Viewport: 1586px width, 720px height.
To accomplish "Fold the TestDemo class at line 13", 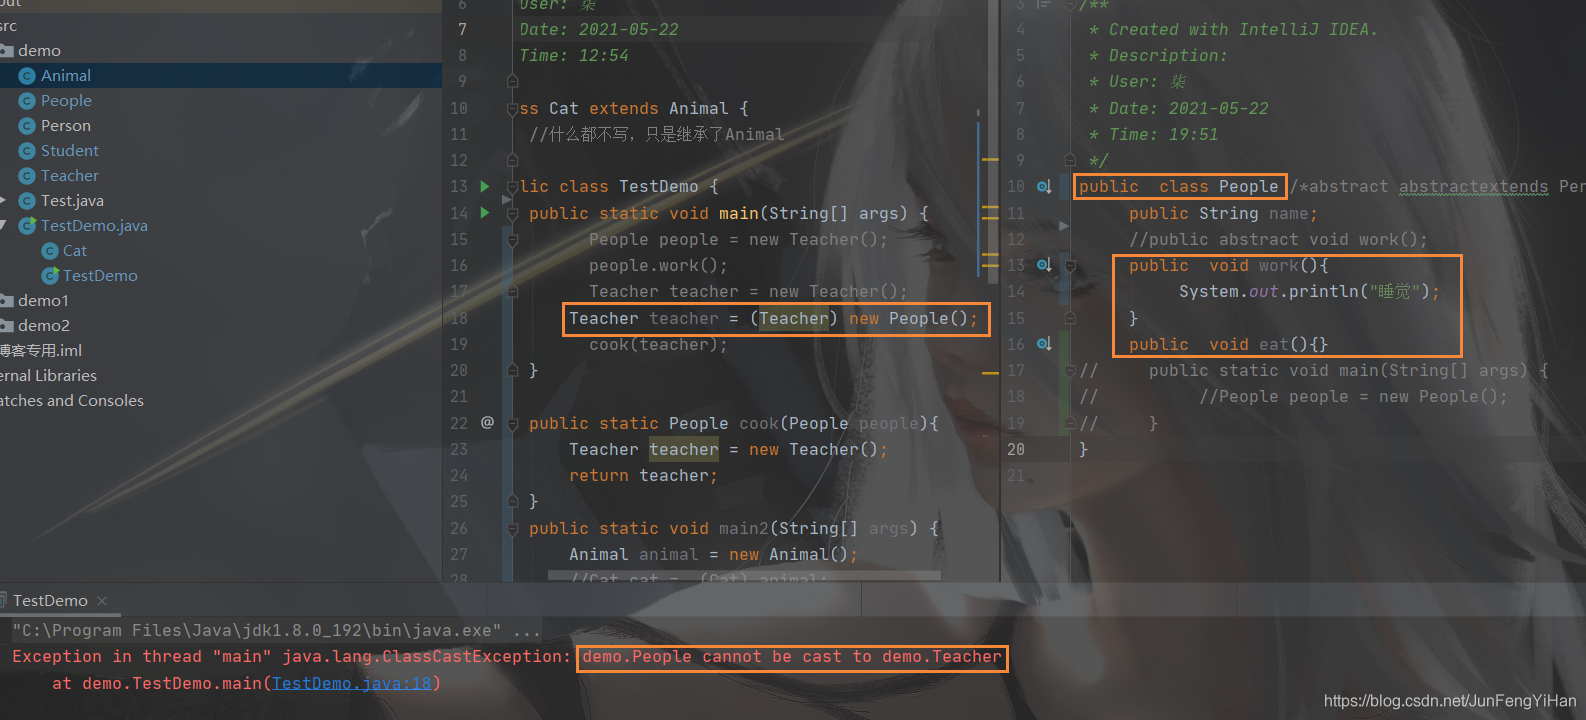I will [512, 186].
